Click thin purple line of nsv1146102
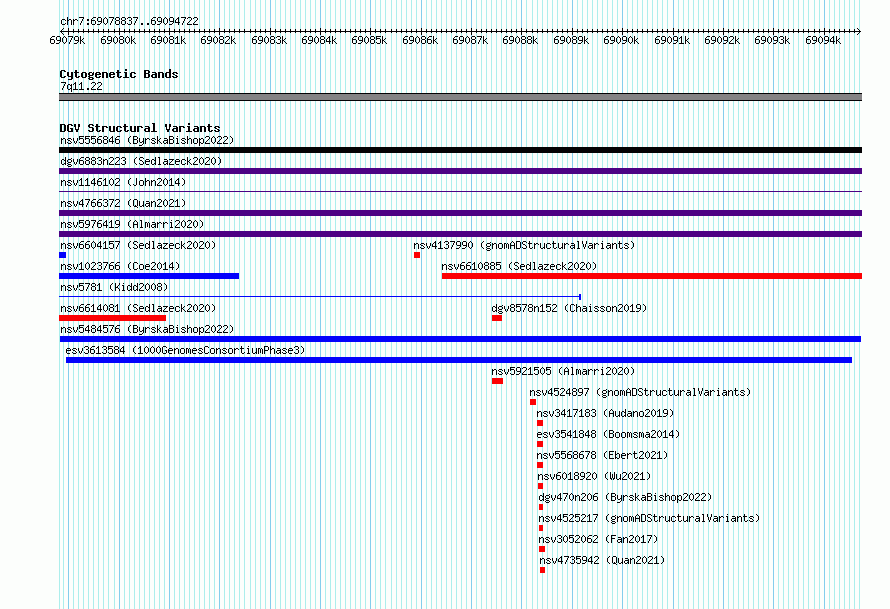The width and height of the screenshot is (890, 609). point(460,192)
